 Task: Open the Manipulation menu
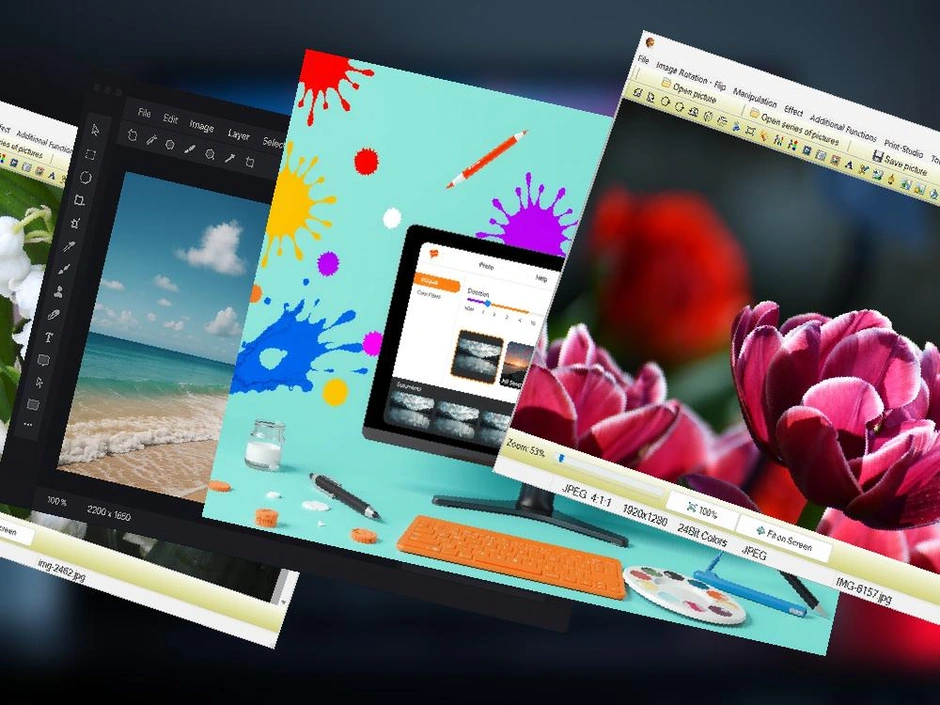point(757,98)
